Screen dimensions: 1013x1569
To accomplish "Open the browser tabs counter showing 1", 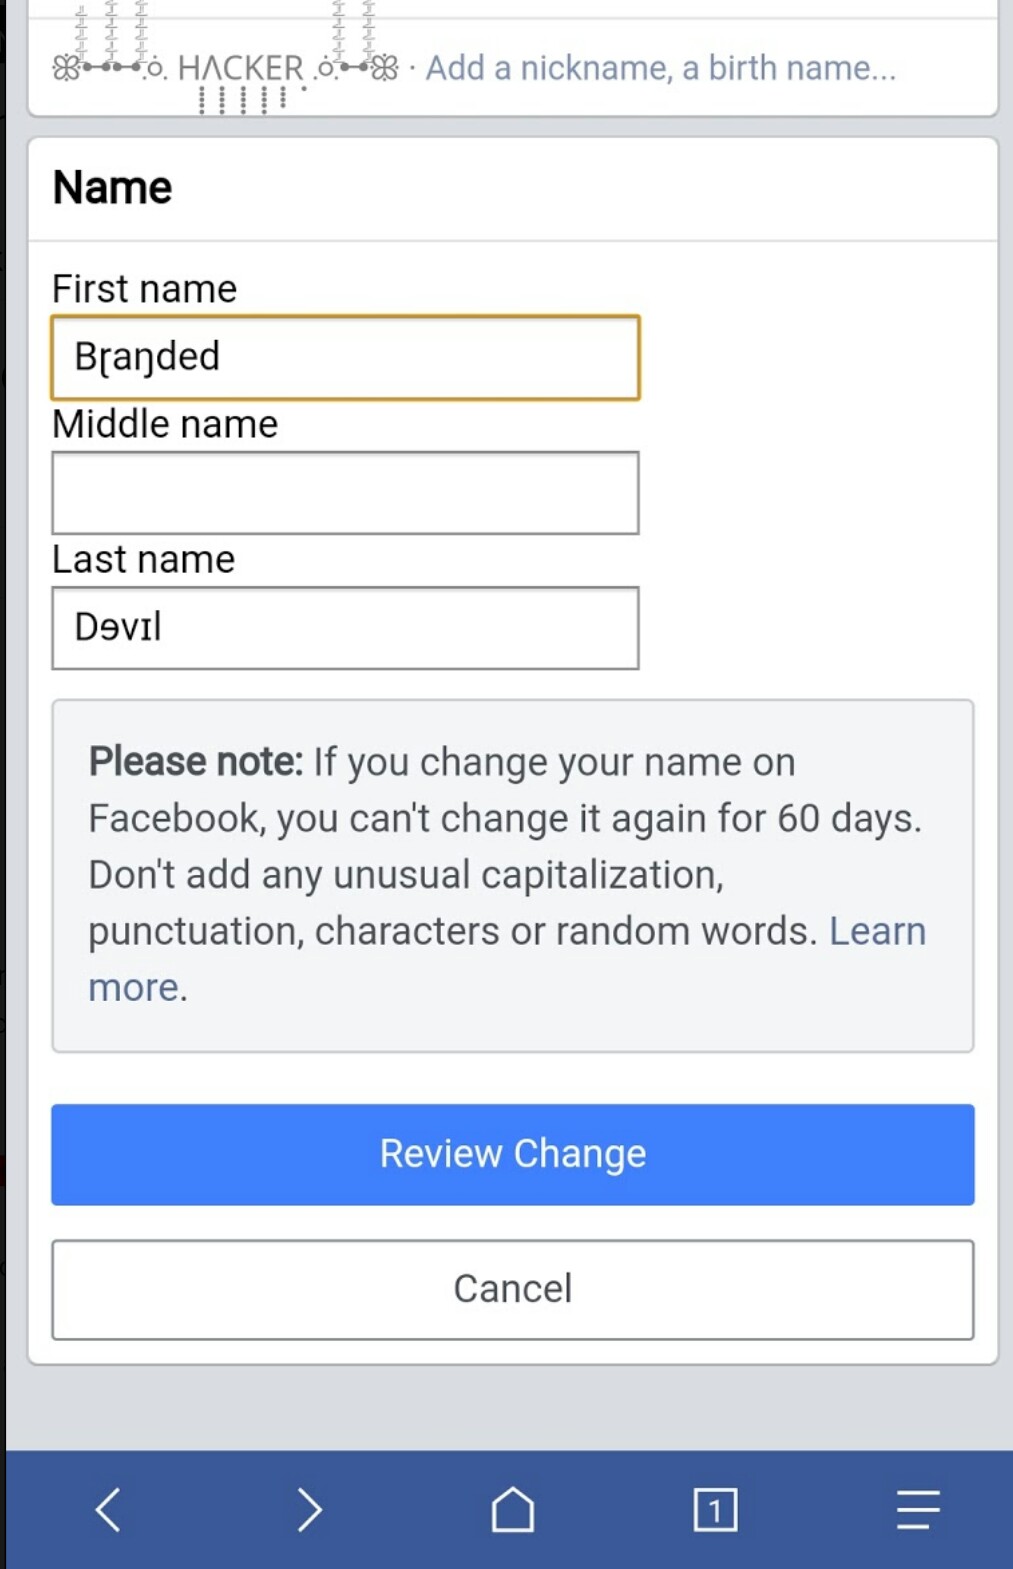I will [713, 1509].
